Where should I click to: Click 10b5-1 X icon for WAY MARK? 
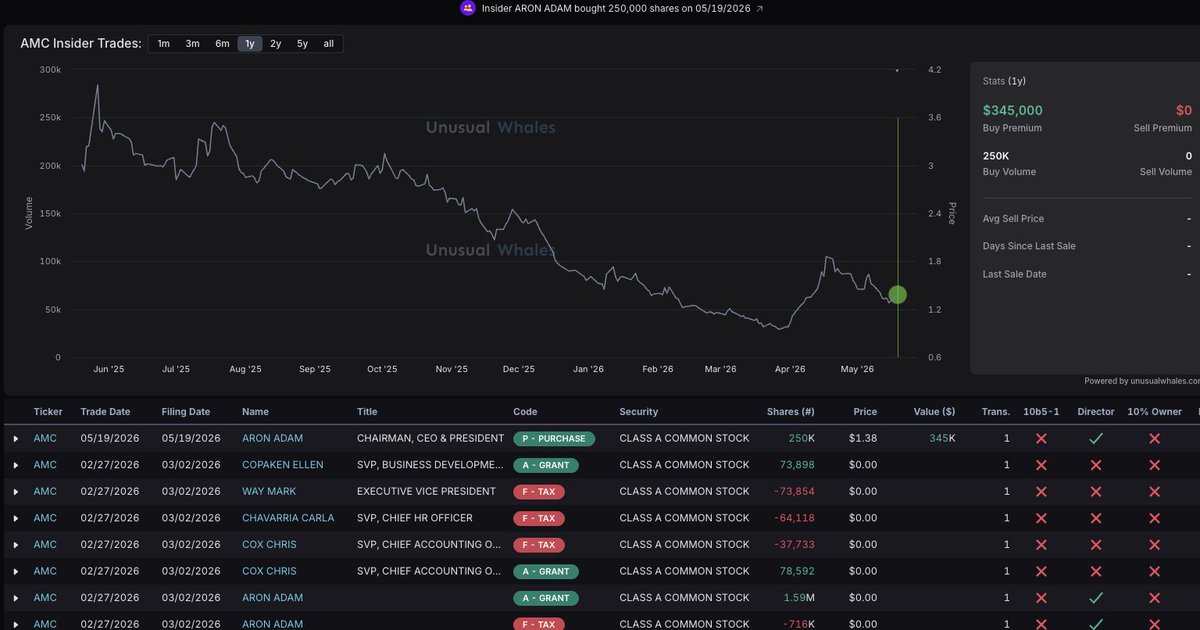1041,491
